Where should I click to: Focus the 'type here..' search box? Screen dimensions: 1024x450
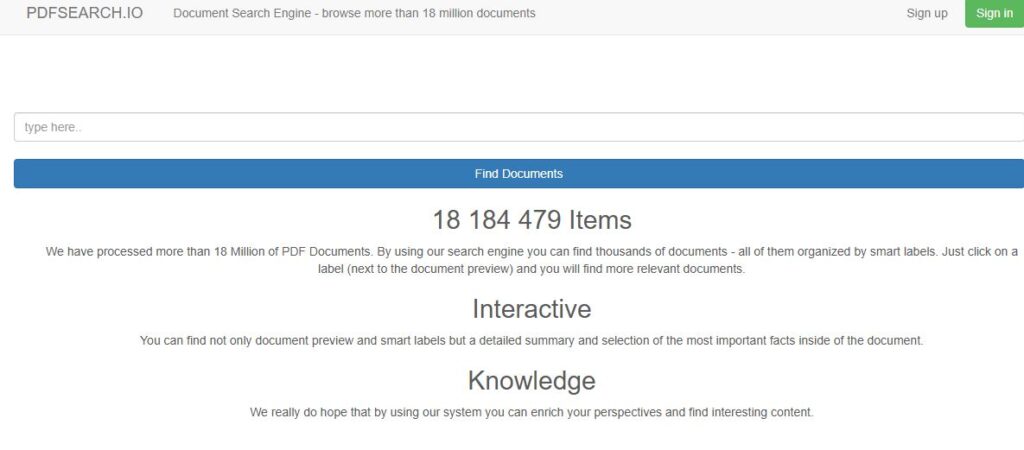point(518,127)
